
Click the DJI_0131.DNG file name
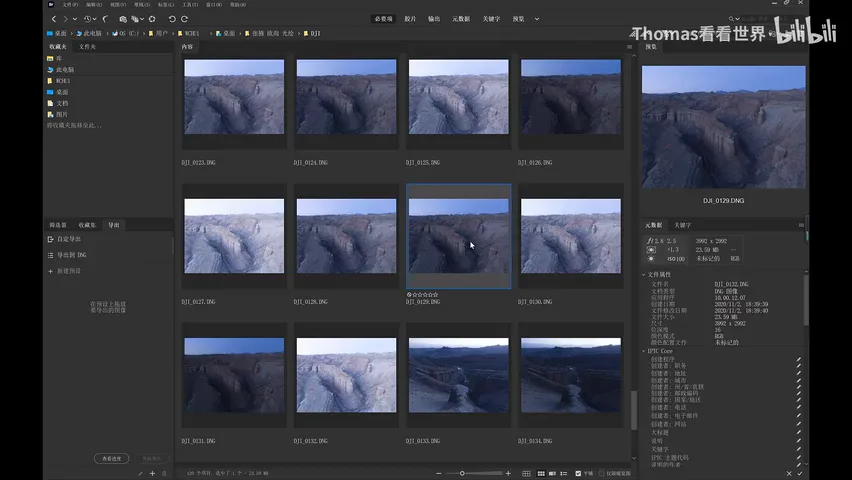[198, 441]
